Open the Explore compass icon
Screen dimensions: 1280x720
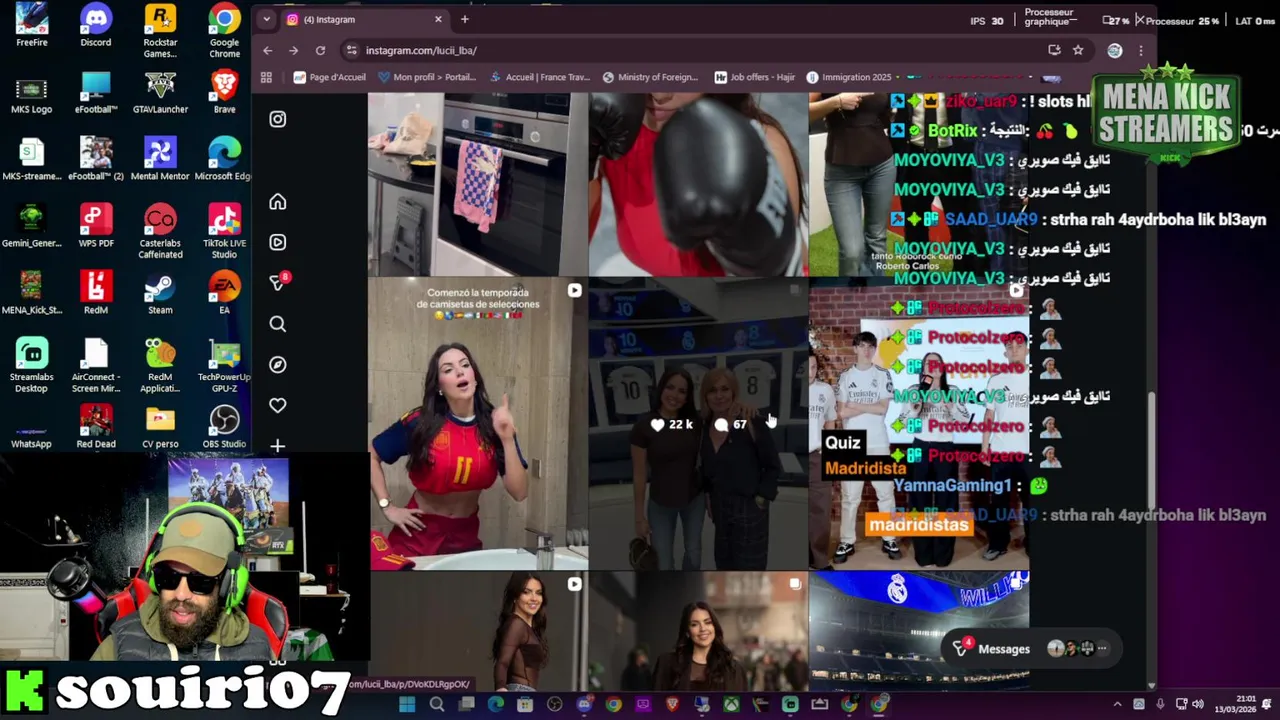tap(277, 365)
